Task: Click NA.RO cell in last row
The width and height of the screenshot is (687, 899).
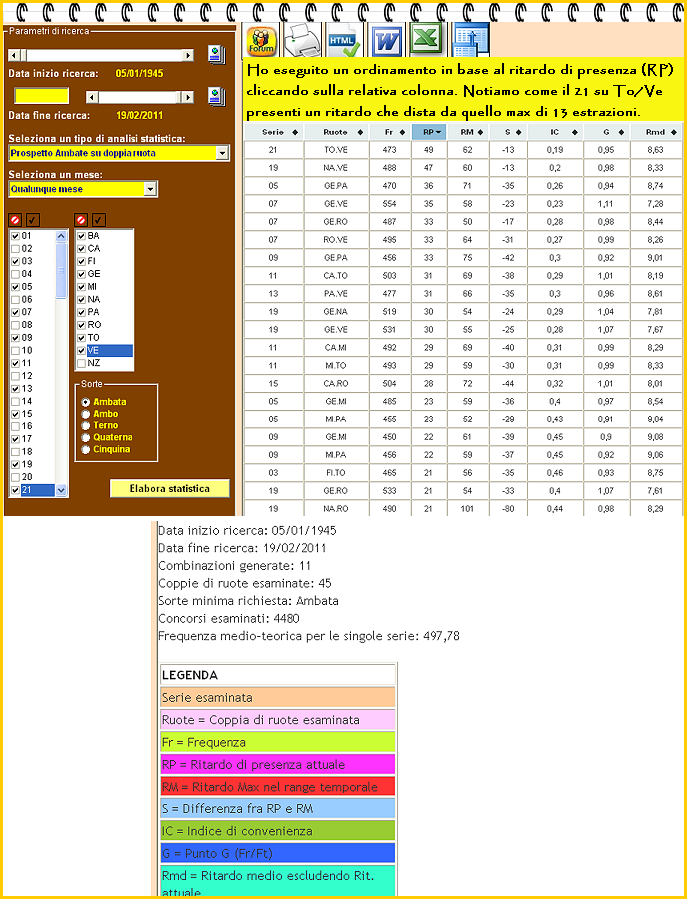Action: click(x=336, y=509)
